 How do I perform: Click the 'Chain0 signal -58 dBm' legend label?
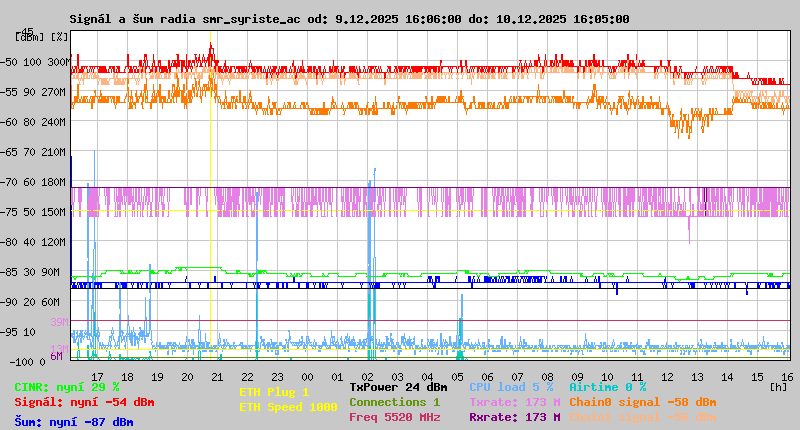pos(643,402)
